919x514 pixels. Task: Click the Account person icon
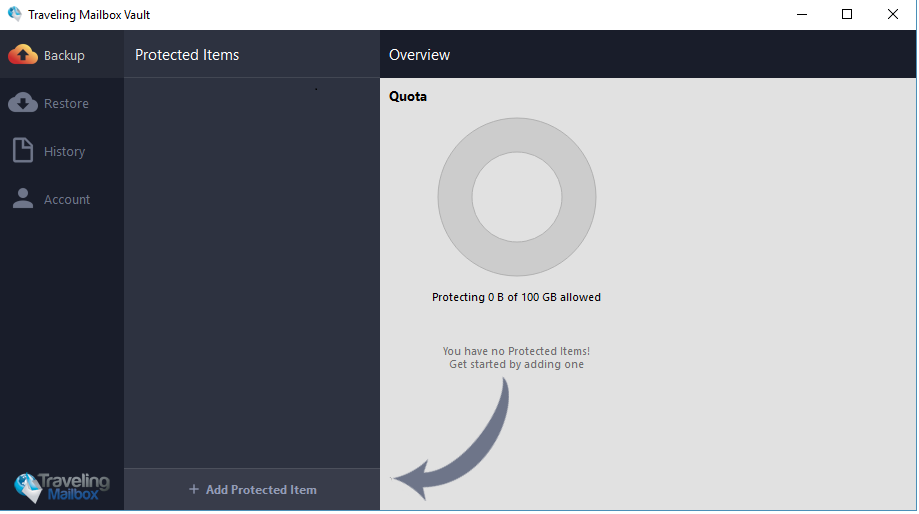[23, 199]
